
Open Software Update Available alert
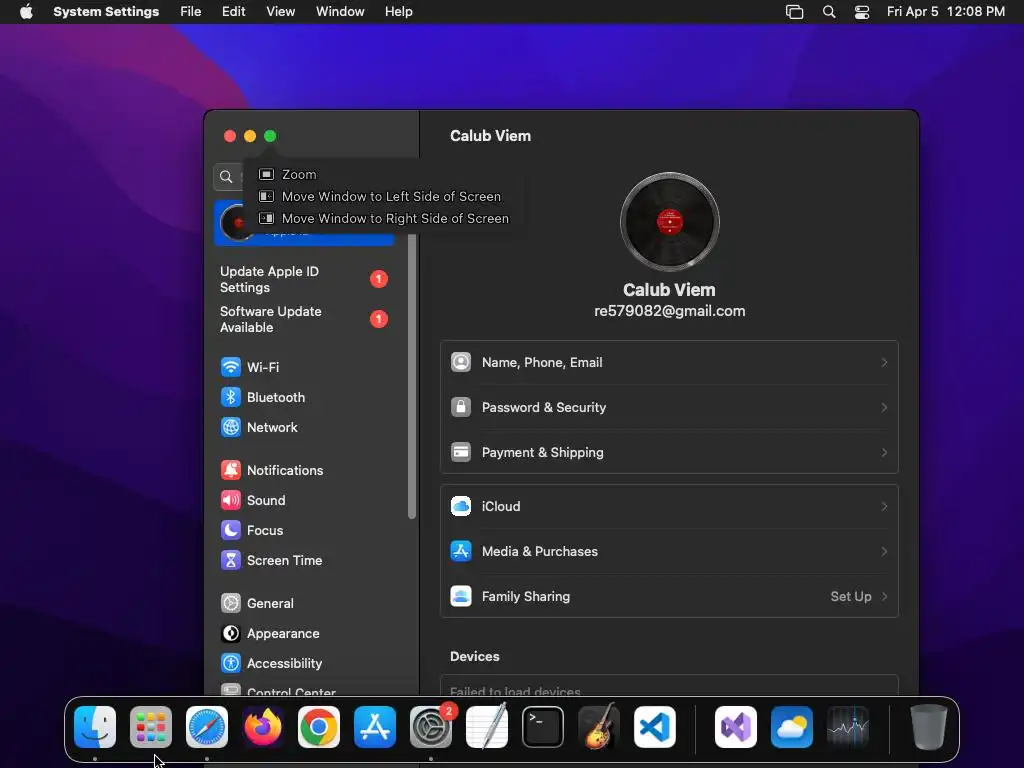click(304, 319)
